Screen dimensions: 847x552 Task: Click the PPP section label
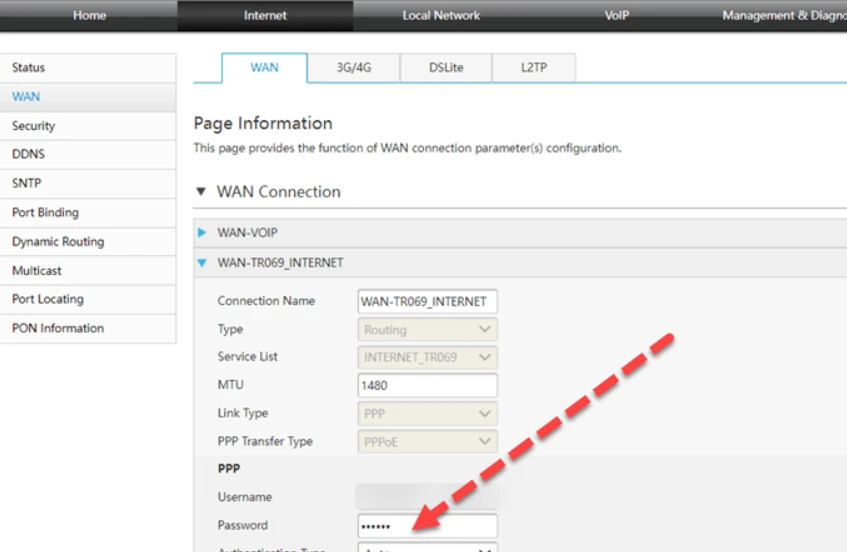[x=229, y=469]
